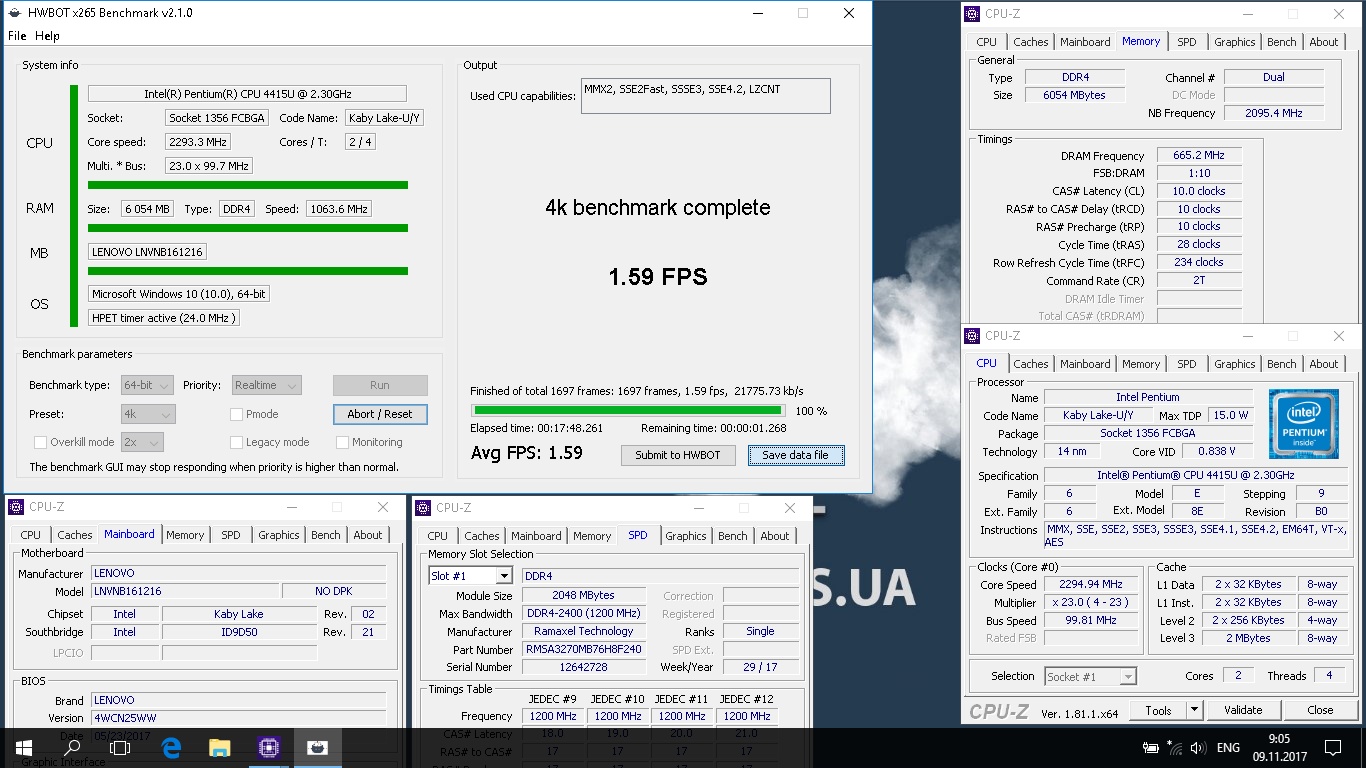Open the Tools dropdown arrow in CPU-Z
The width and height of the screenshot is (1366, 768).
click(1194, 710)
